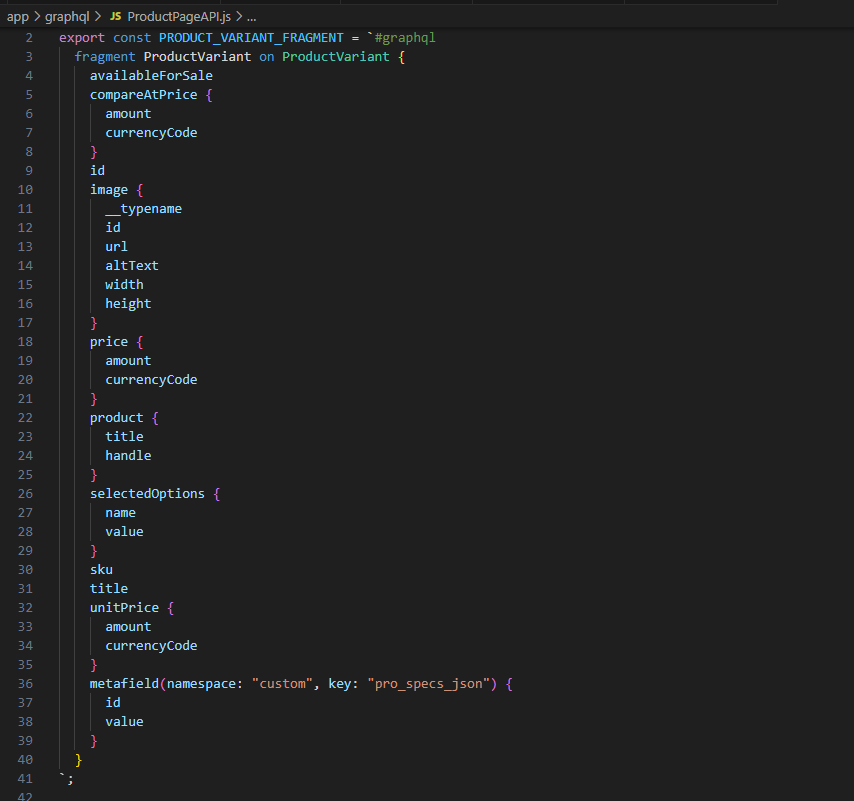Viewport: 854px width, 801px height.
Task: Click 'title' on line 23
Action: (x=124, y=437)
